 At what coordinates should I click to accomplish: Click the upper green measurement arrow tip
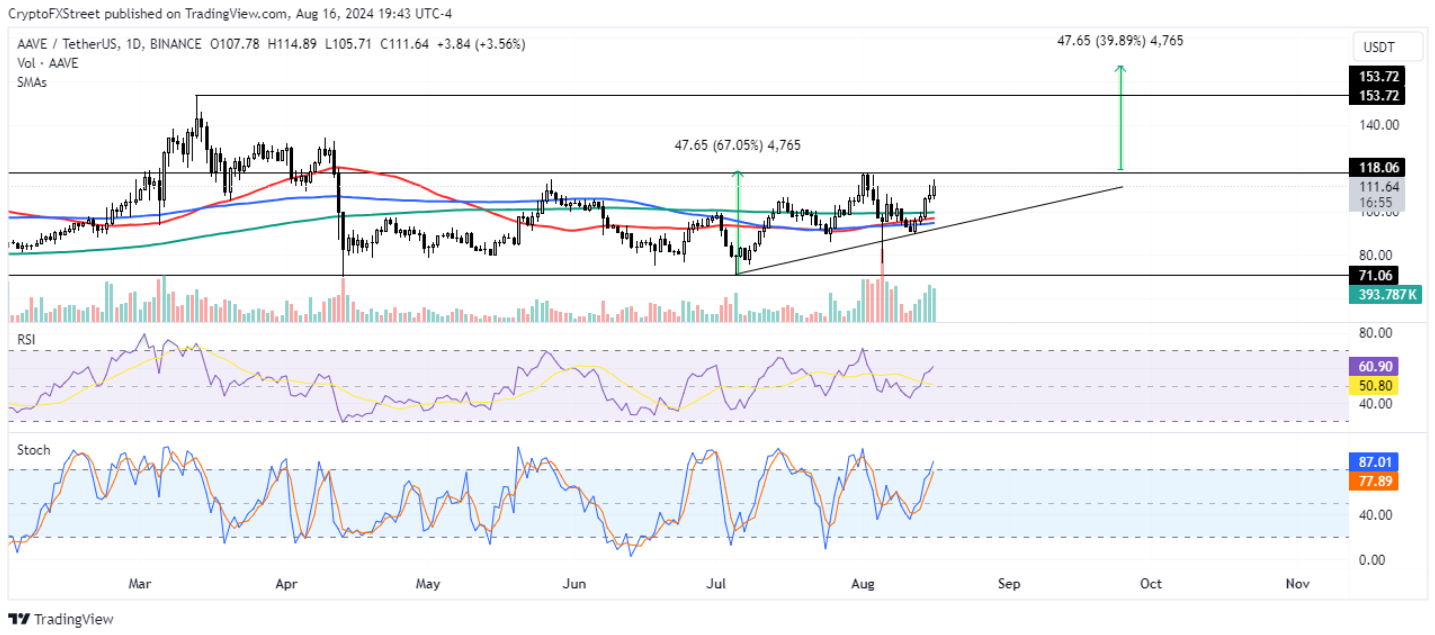click(1121, 69)
